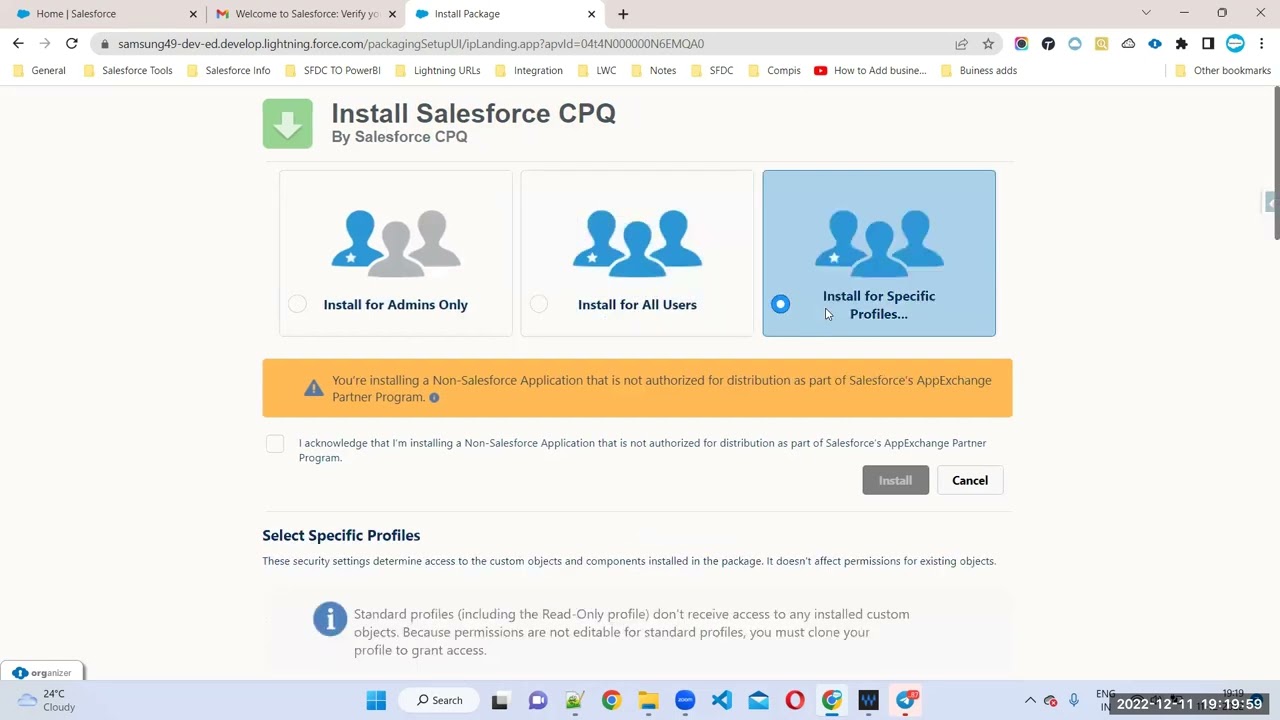The width and height of the screenshot is (1280, 720).
Task: Click the blue info circle beside the standard profiles note
Action: (330, 619)
